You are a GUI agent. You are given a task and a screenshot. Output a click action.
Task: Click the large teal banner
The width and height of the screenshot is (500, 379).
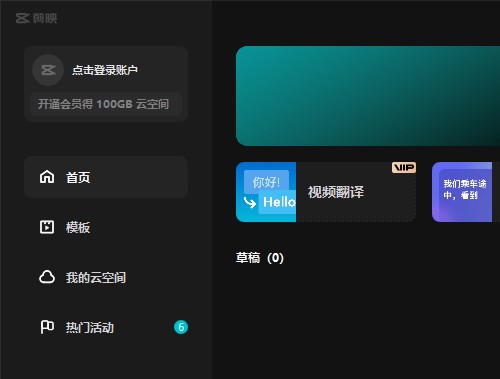click(x=368, y=96)
